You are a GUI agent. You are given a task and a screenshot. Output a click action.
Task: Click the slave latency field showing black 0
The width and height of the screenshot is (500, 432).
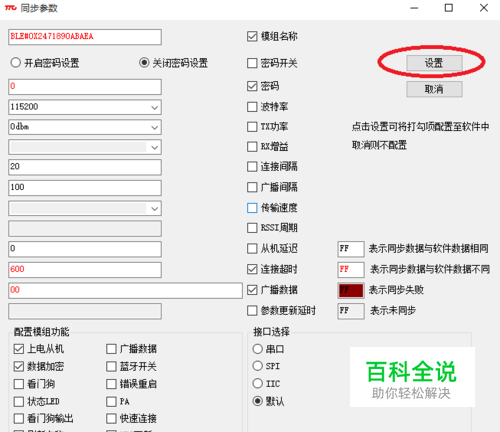pos(85,249)
